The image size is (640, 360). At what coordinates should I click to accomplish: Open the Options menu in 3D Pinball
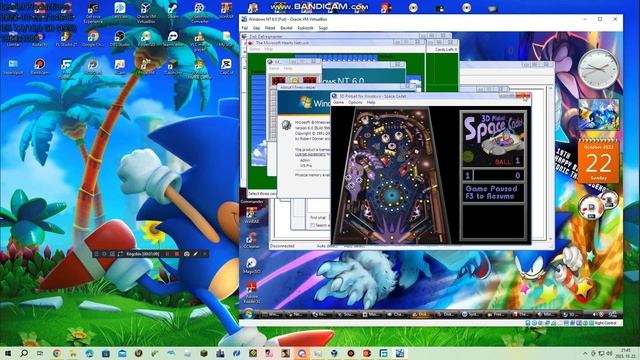[355, 102]
